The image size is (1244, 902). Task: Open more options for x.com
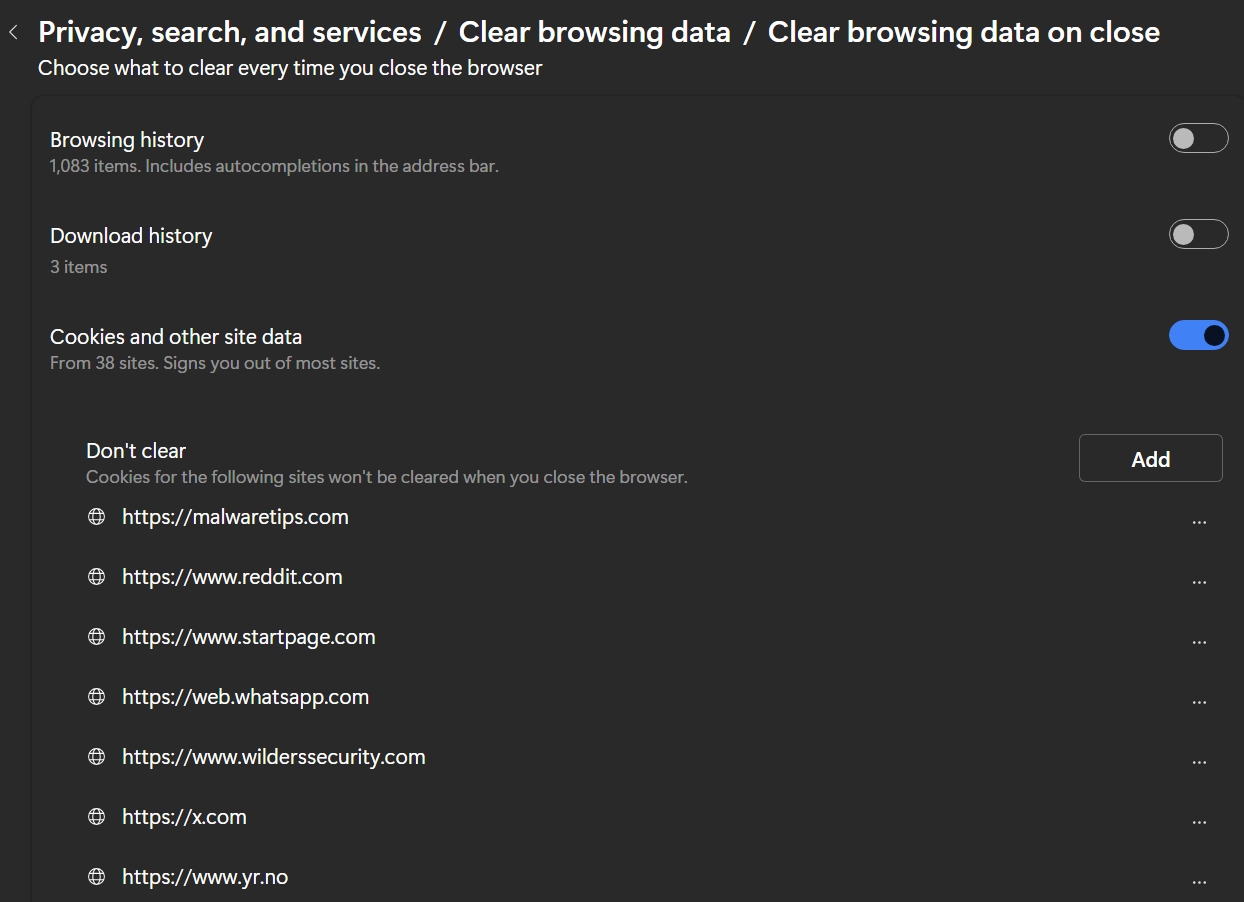point(1199,822)
